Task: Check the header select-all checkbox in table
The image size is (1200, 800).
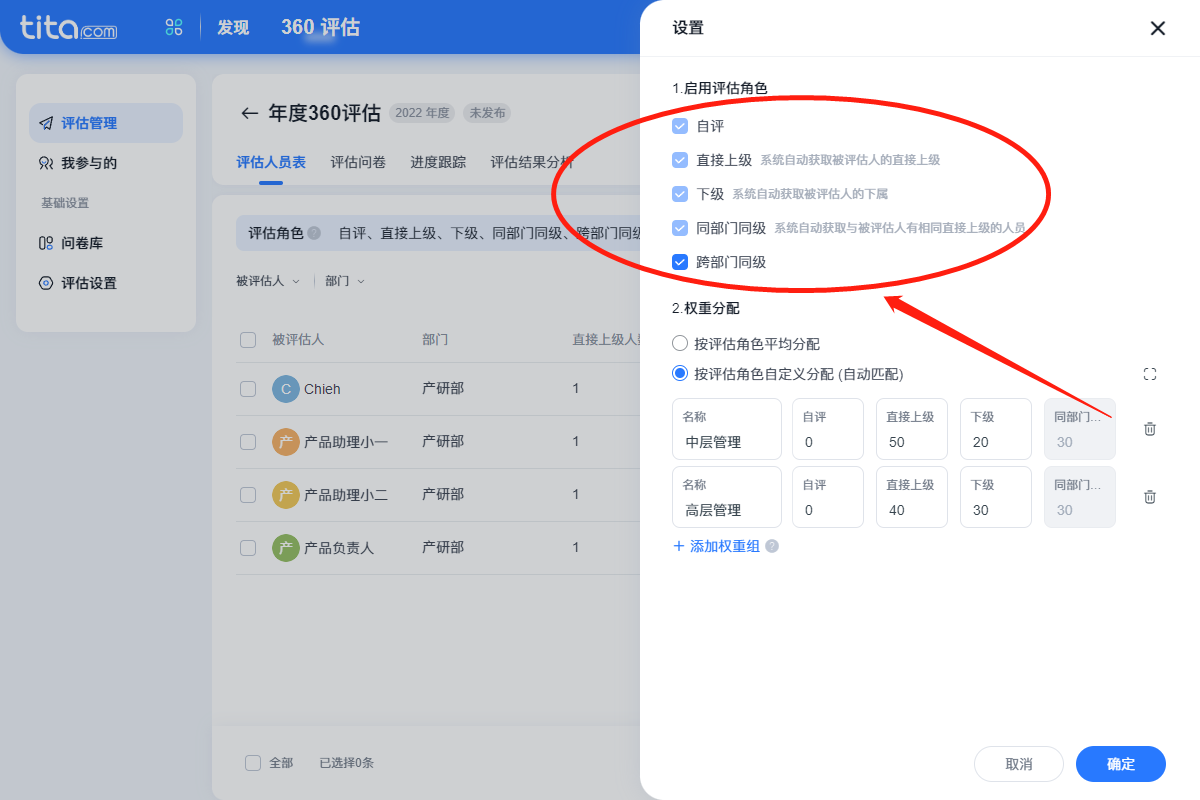Action: 248,340
